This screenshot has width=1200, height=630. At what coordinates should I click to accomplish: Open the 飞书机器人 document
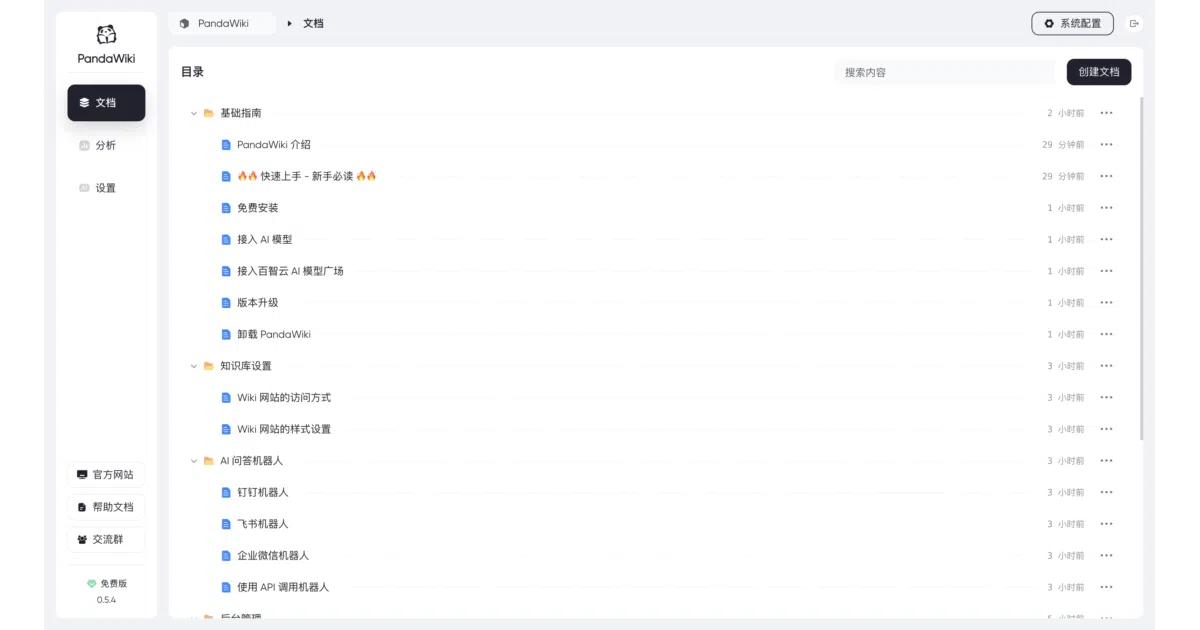263,524
